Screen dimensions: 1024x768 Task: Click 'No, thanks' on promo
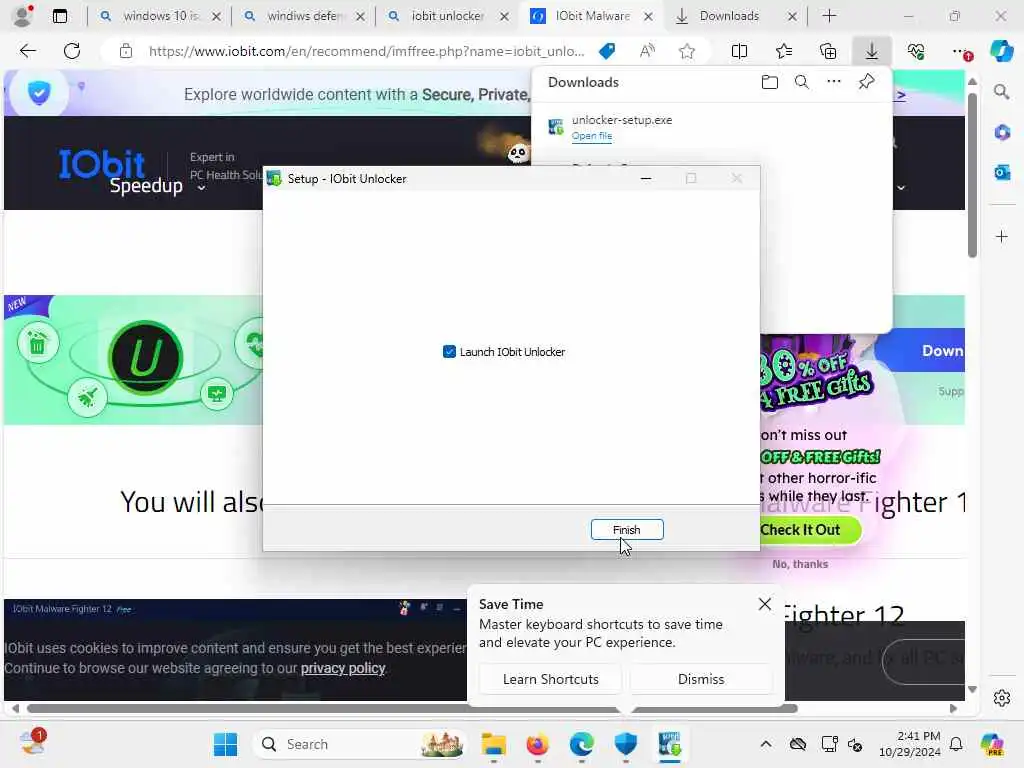pos(800,564)
